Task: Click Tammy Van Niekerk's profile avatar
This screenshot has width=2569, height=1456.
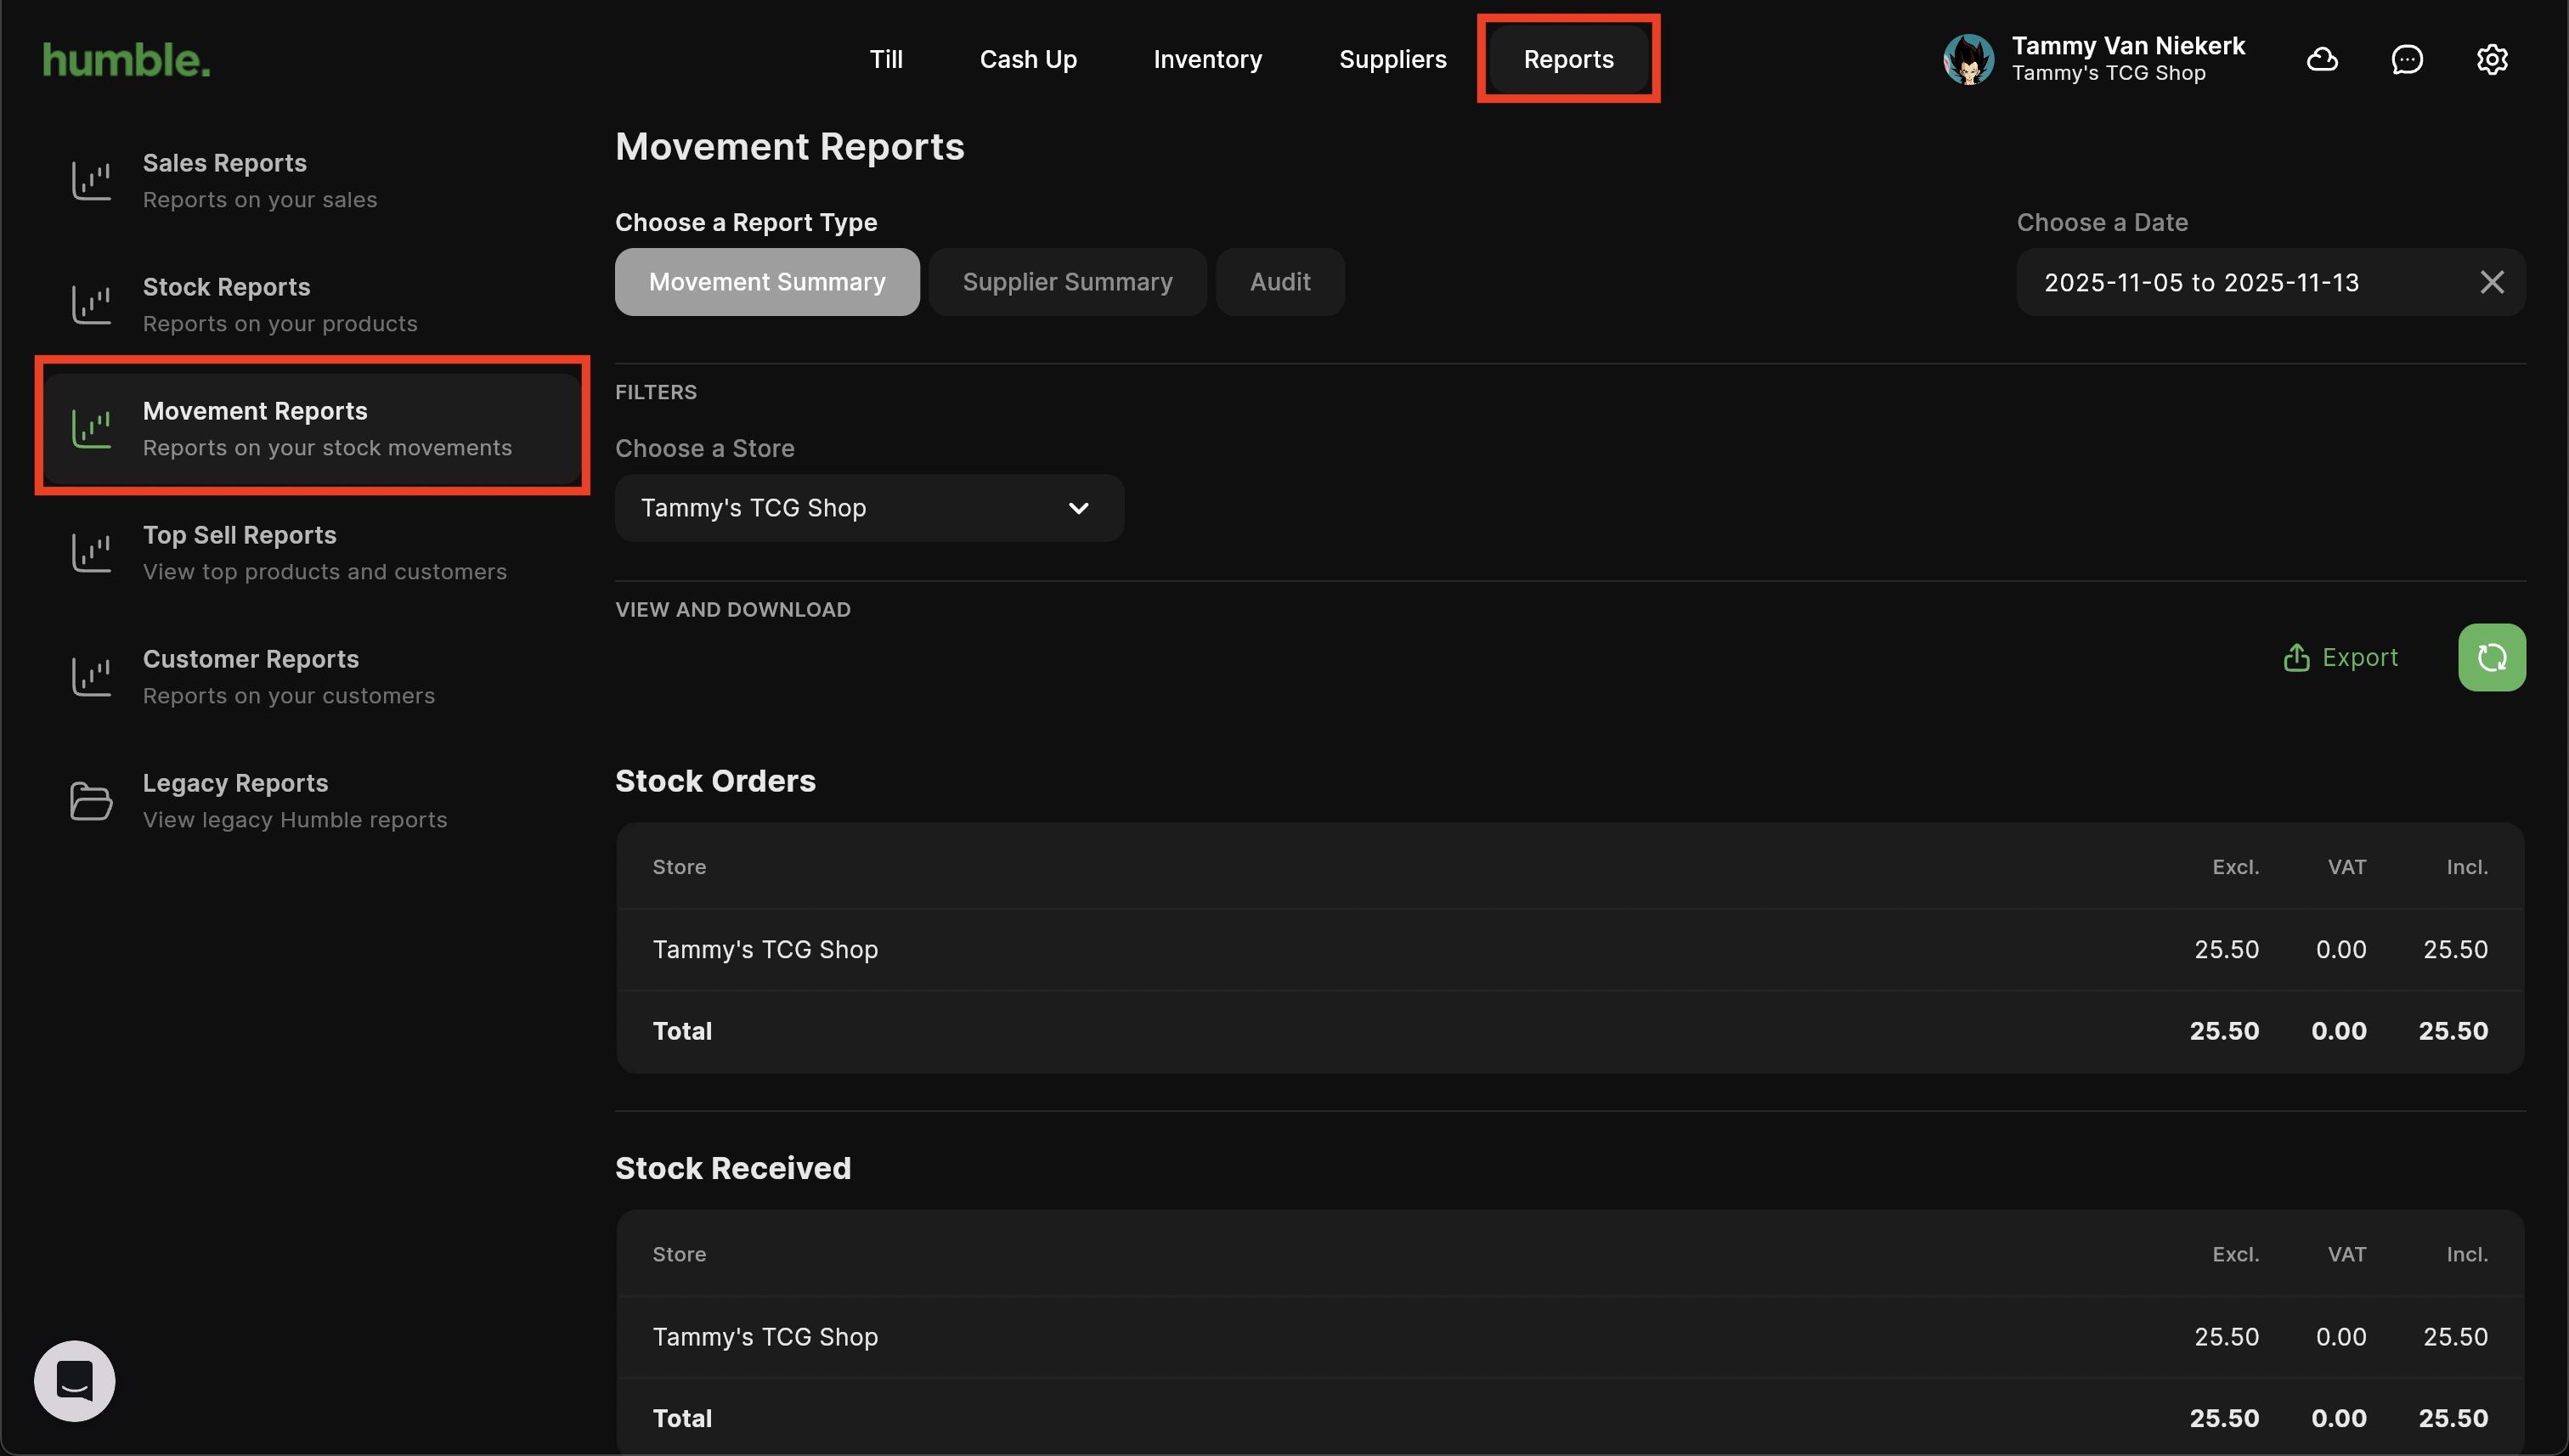Action: (1968, 60)
